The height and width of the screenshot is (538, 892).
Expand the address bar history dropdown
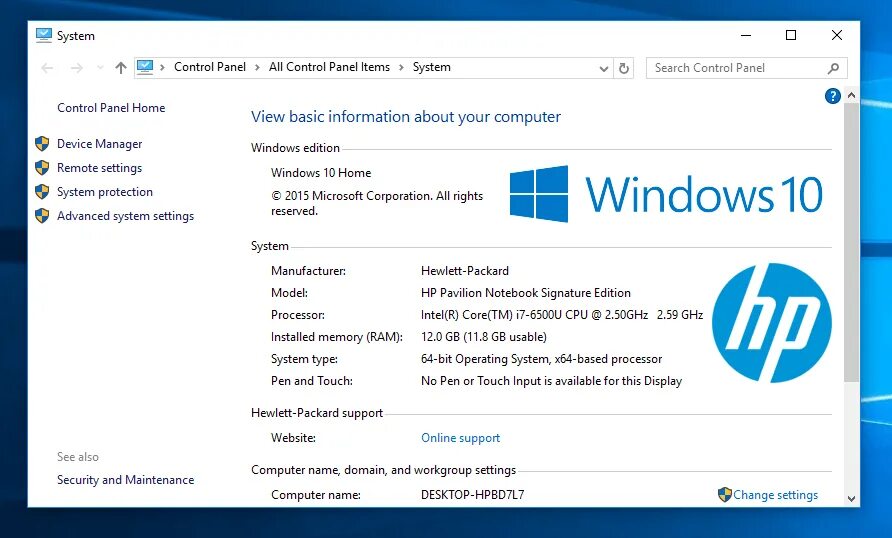pos(604,69)
